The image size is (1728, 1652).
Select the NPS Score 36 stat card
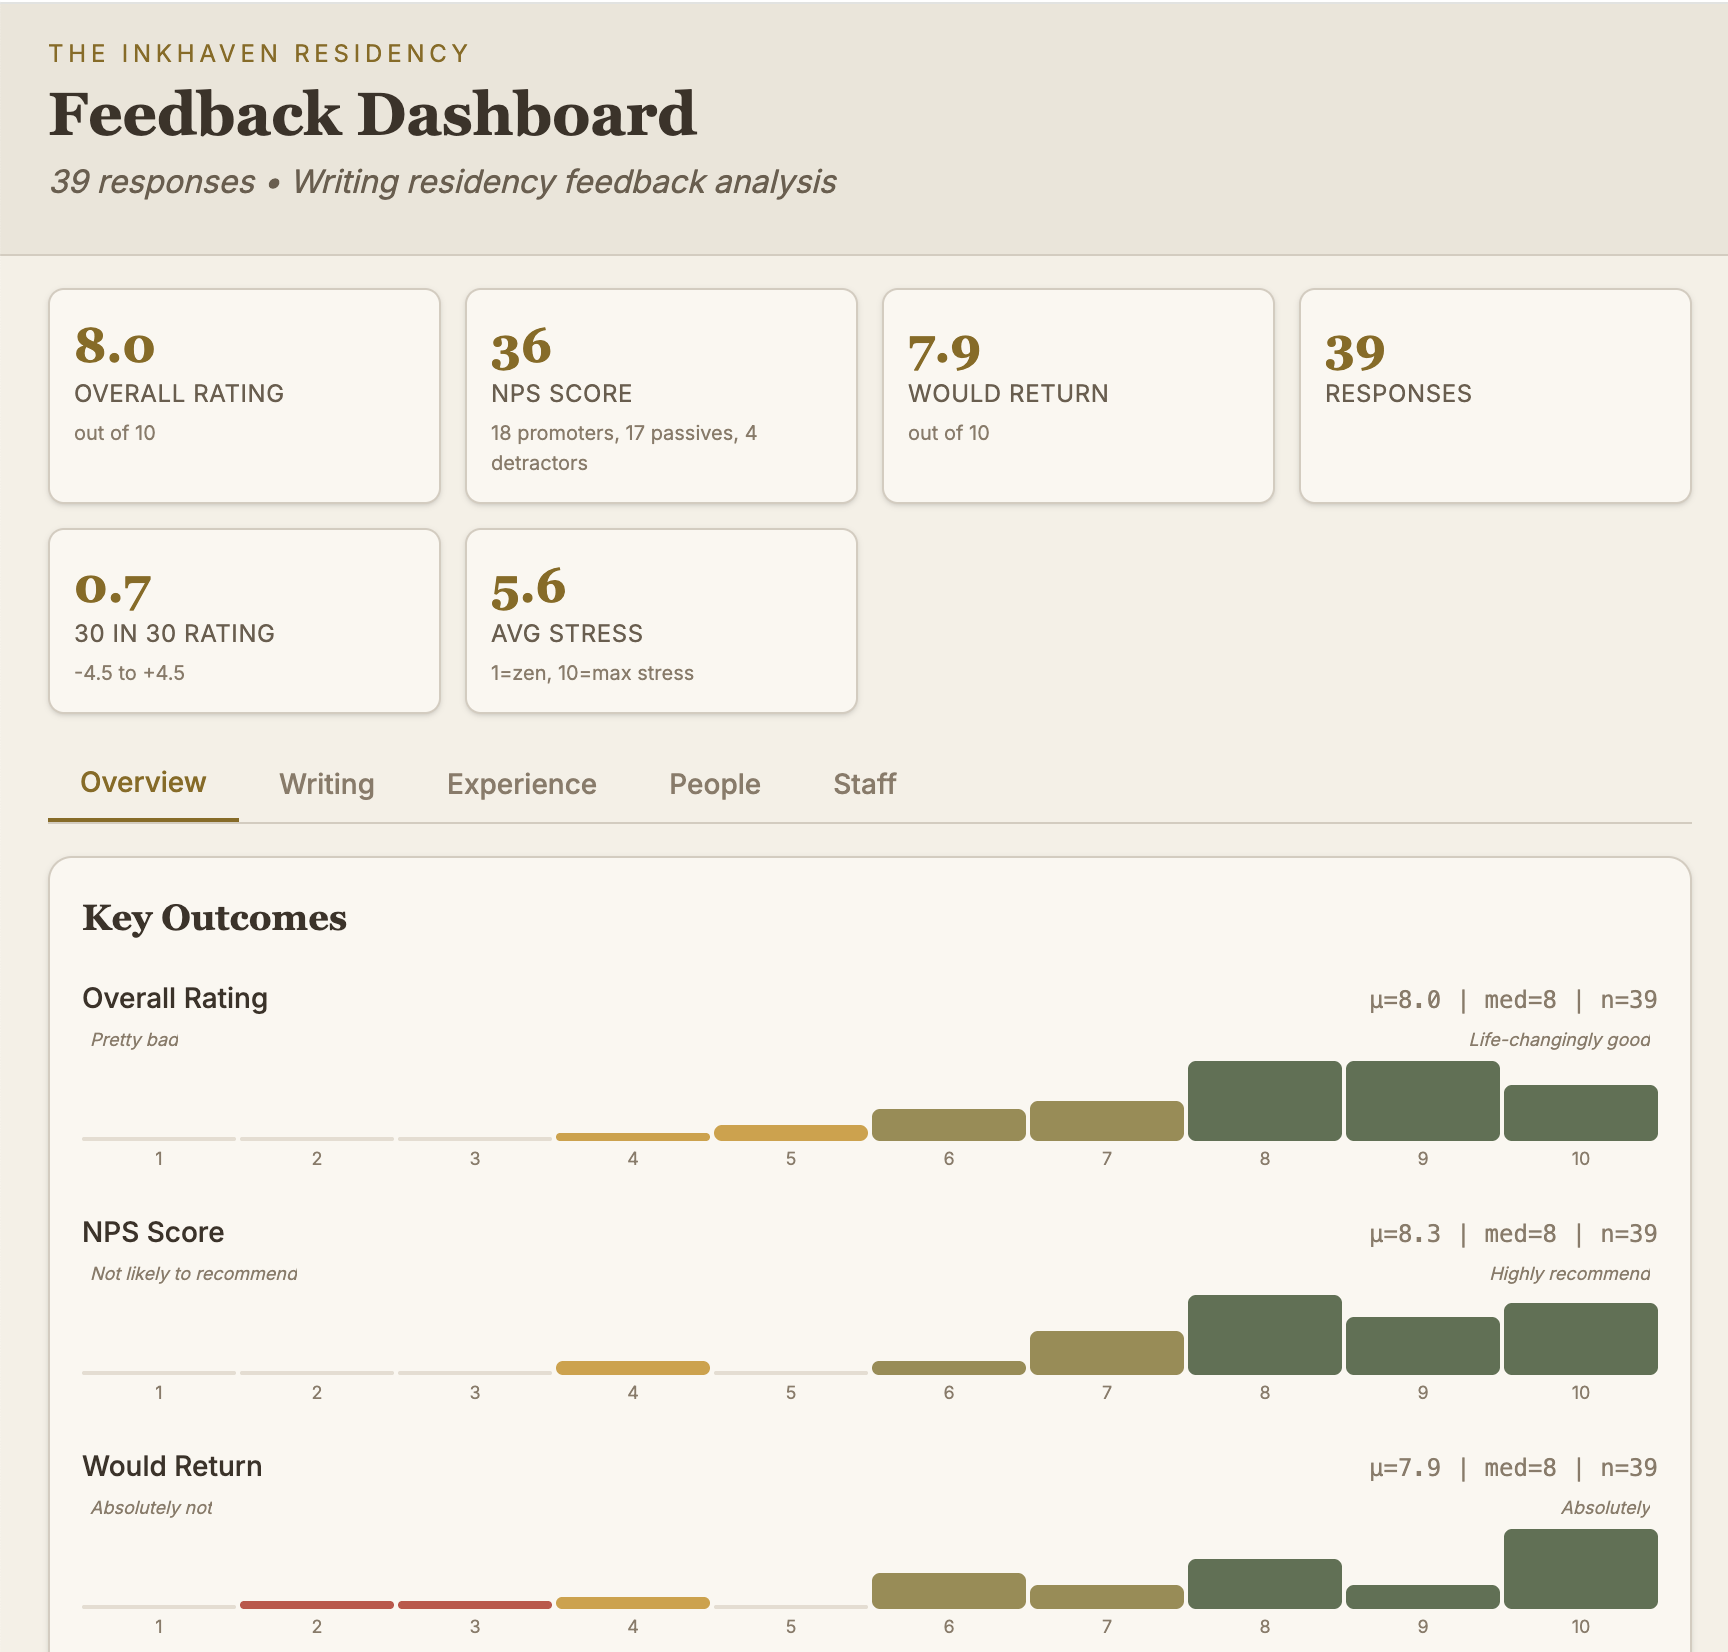(661, 396)
